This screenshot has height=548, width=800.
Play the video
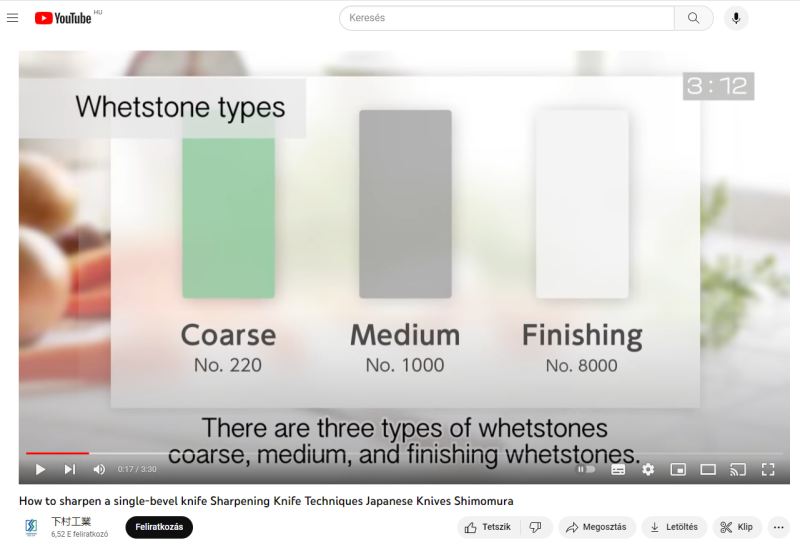tap(40, 469)
